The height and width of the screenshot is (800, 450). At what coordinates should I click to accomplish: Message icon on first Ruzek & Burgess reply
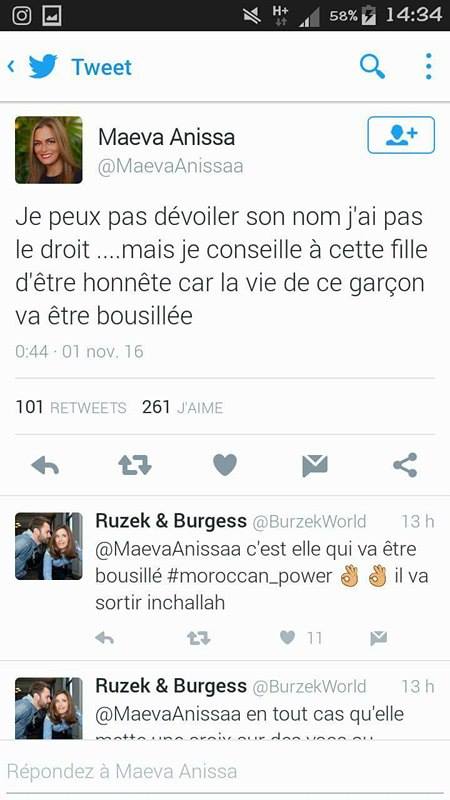379,638
